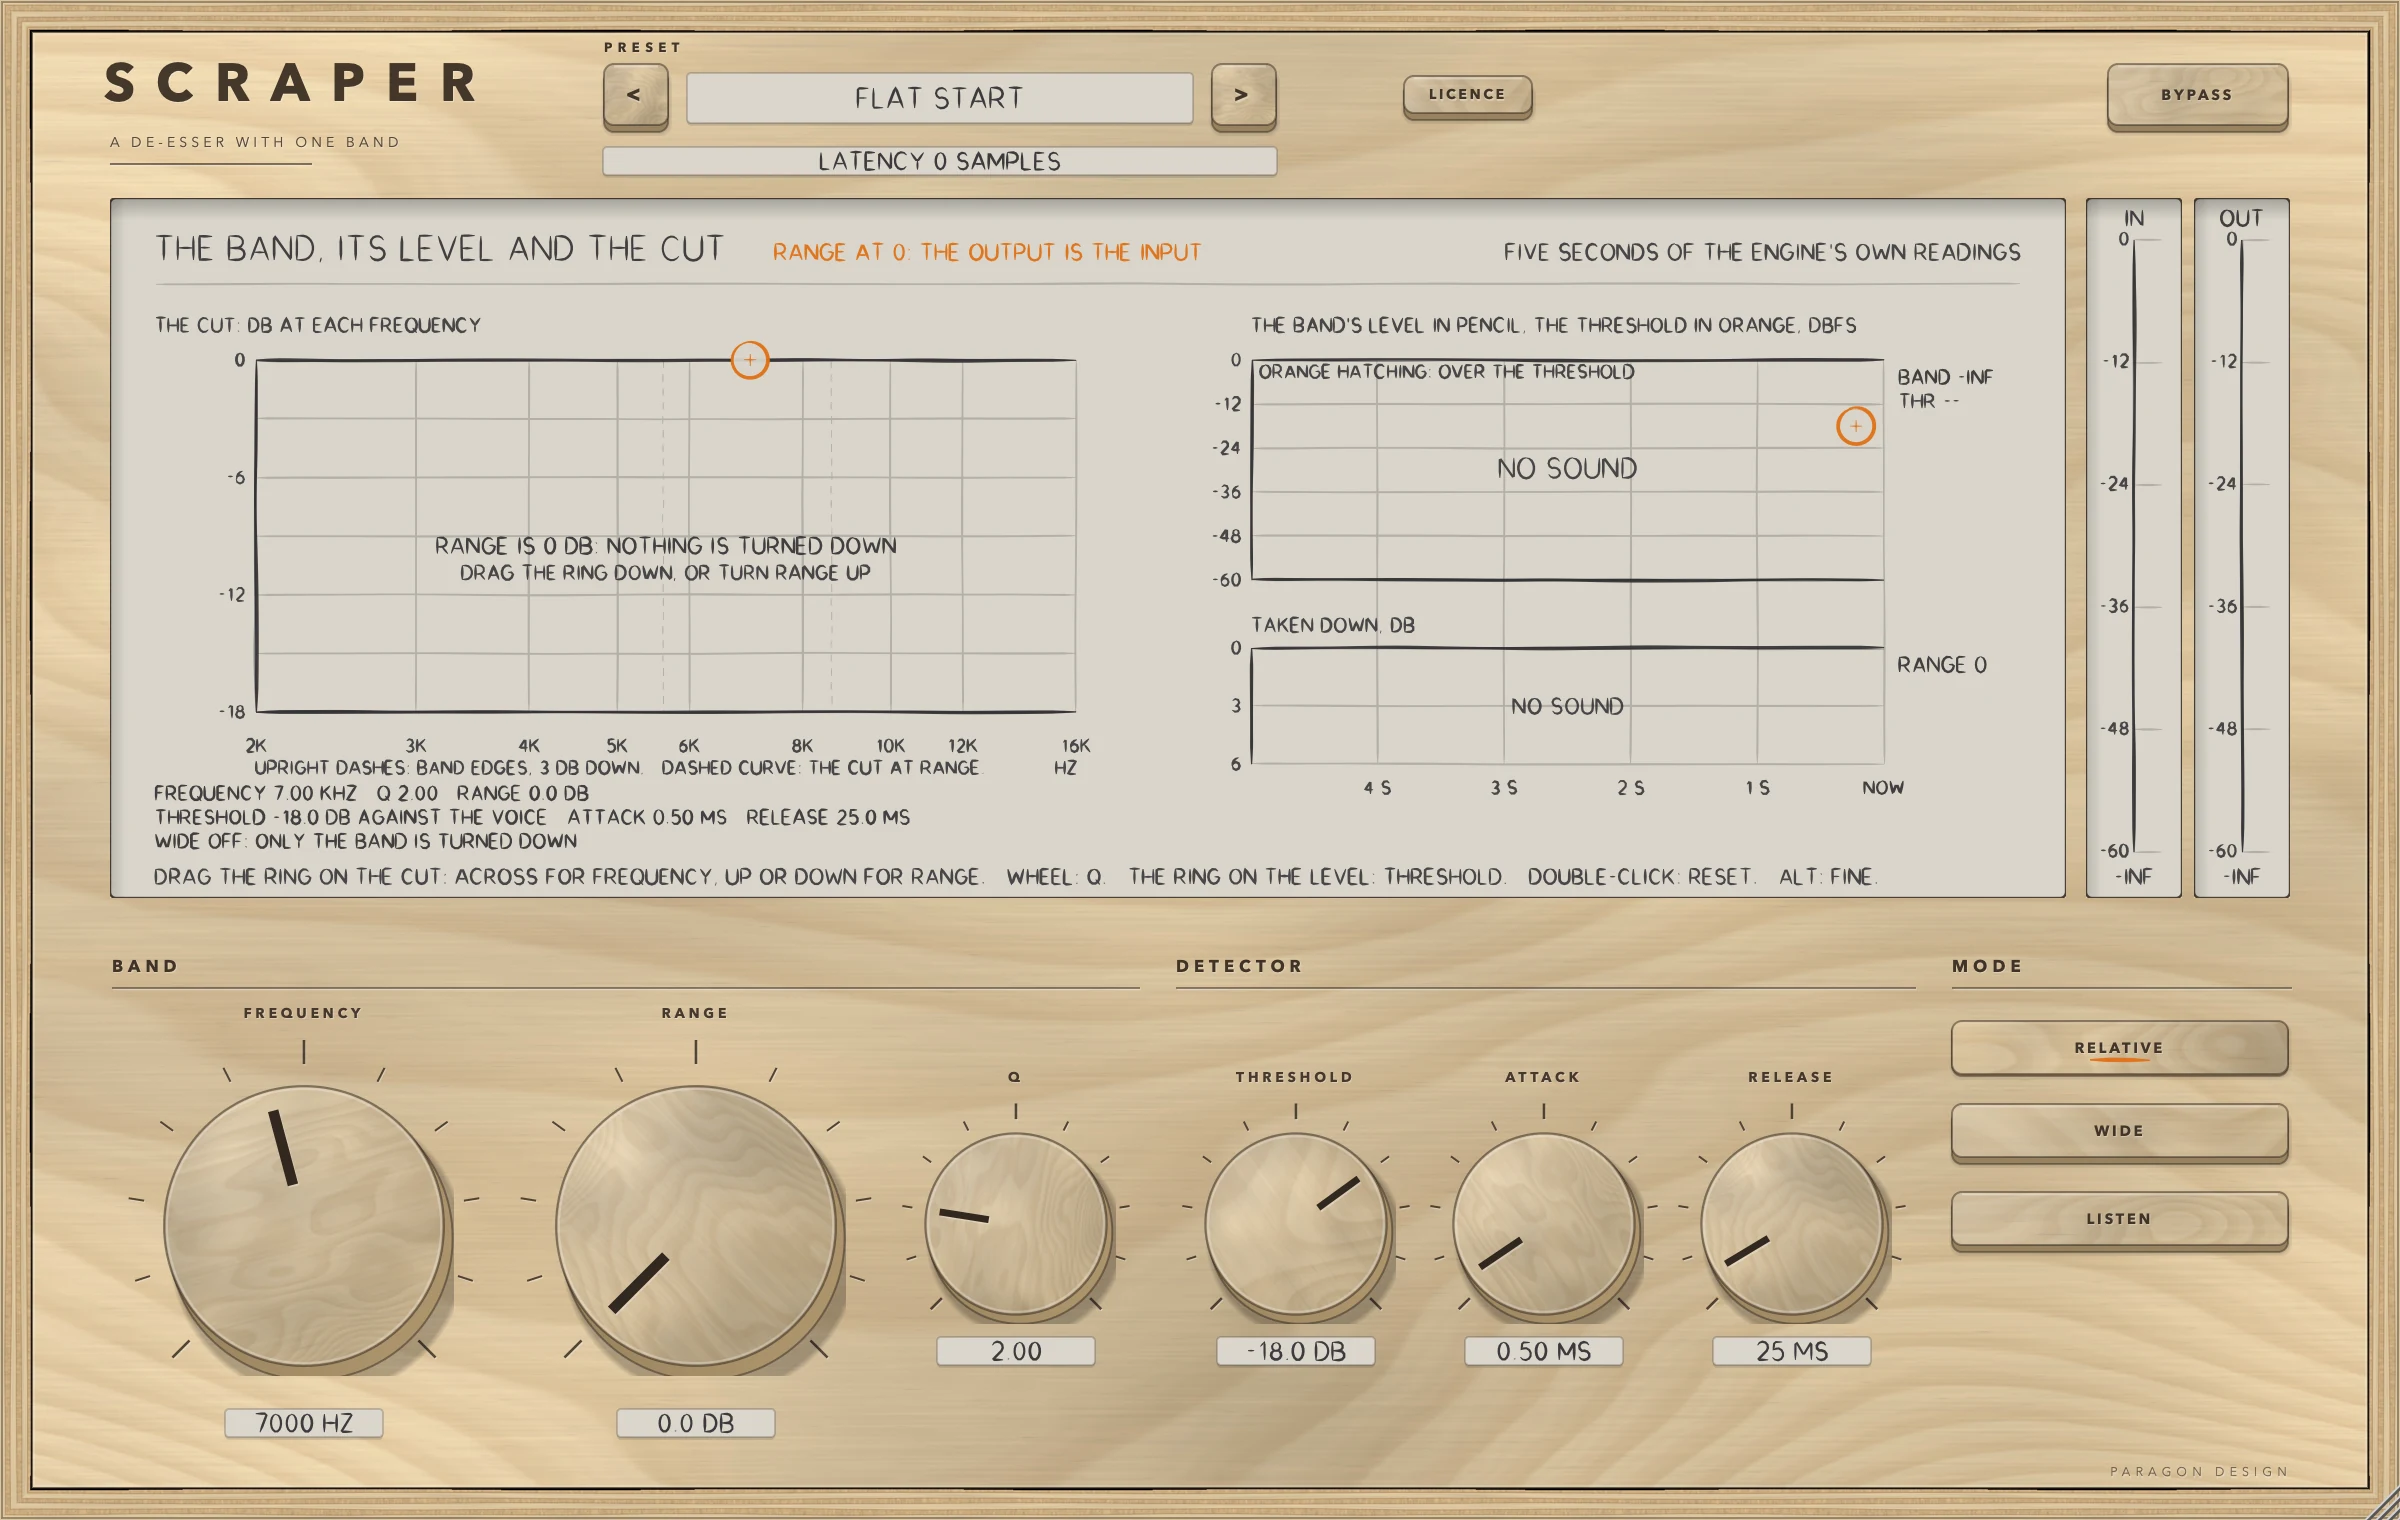Open the Licence dialog
2400x1520 pixels.
[1467, 95]
